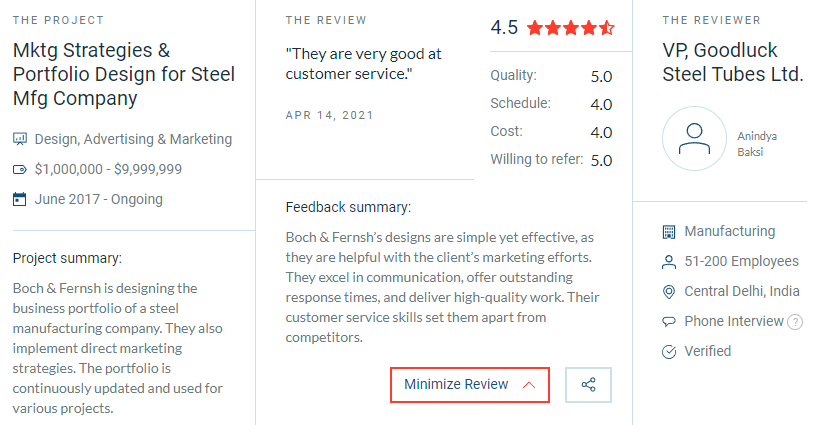Click the Central Delhi, India location text
Screen dimensions: 819x425
pos(742,291)
